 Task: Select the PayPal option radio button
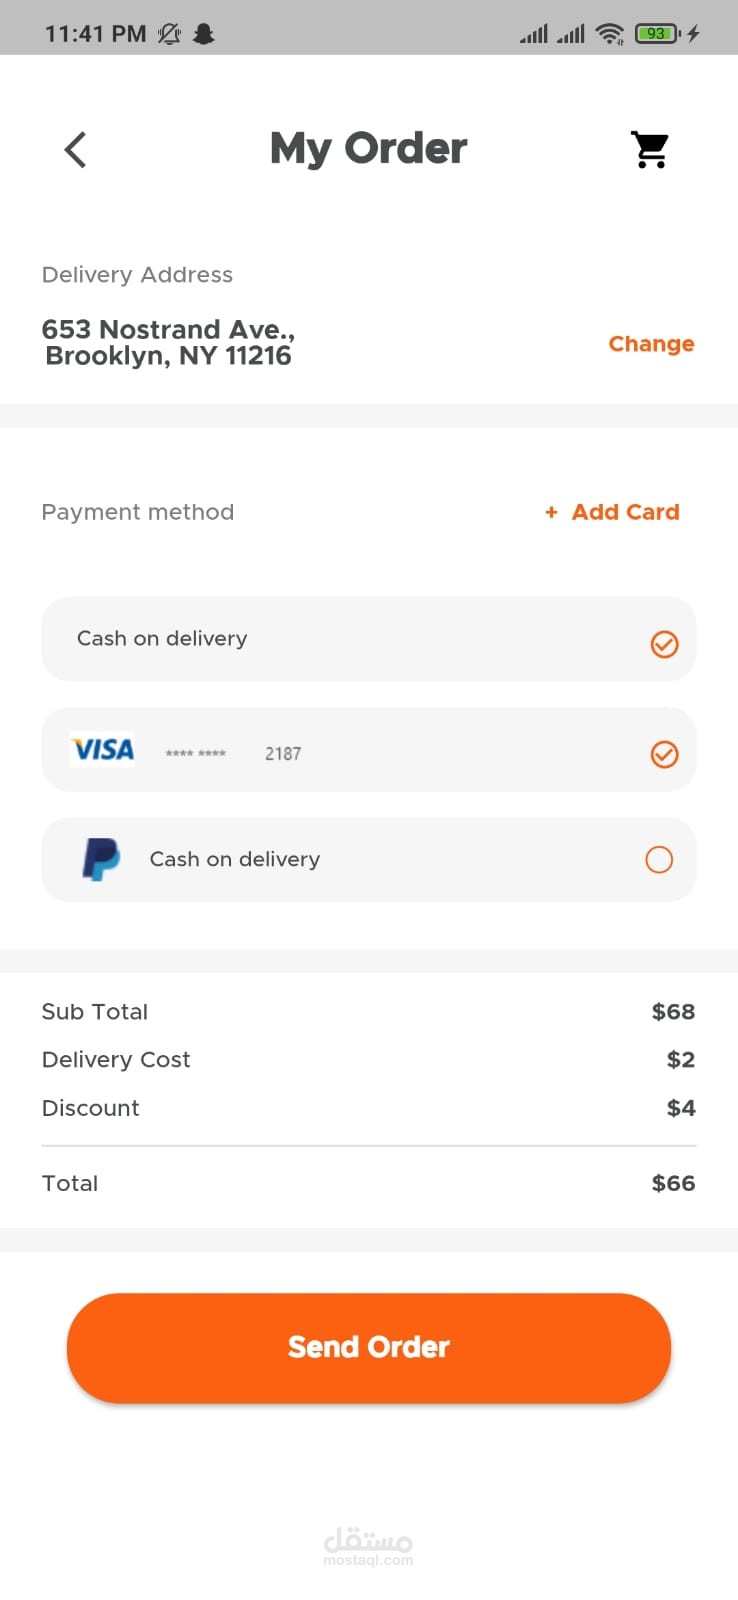(659, 859)
